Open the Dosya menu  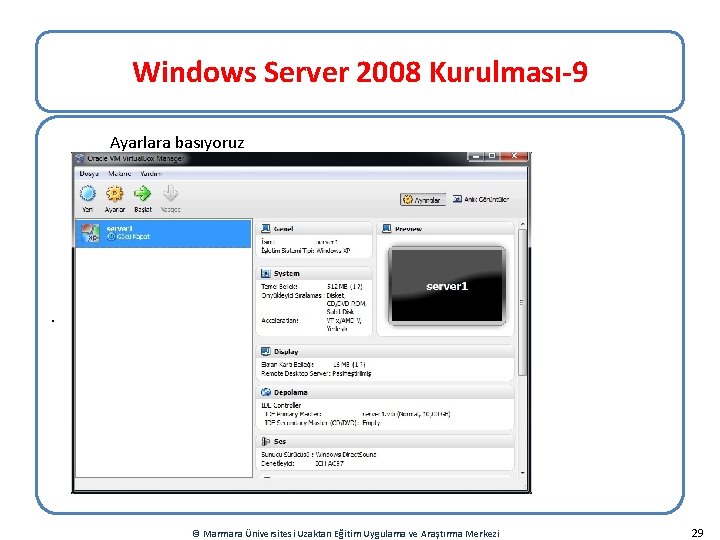(89, 174)
